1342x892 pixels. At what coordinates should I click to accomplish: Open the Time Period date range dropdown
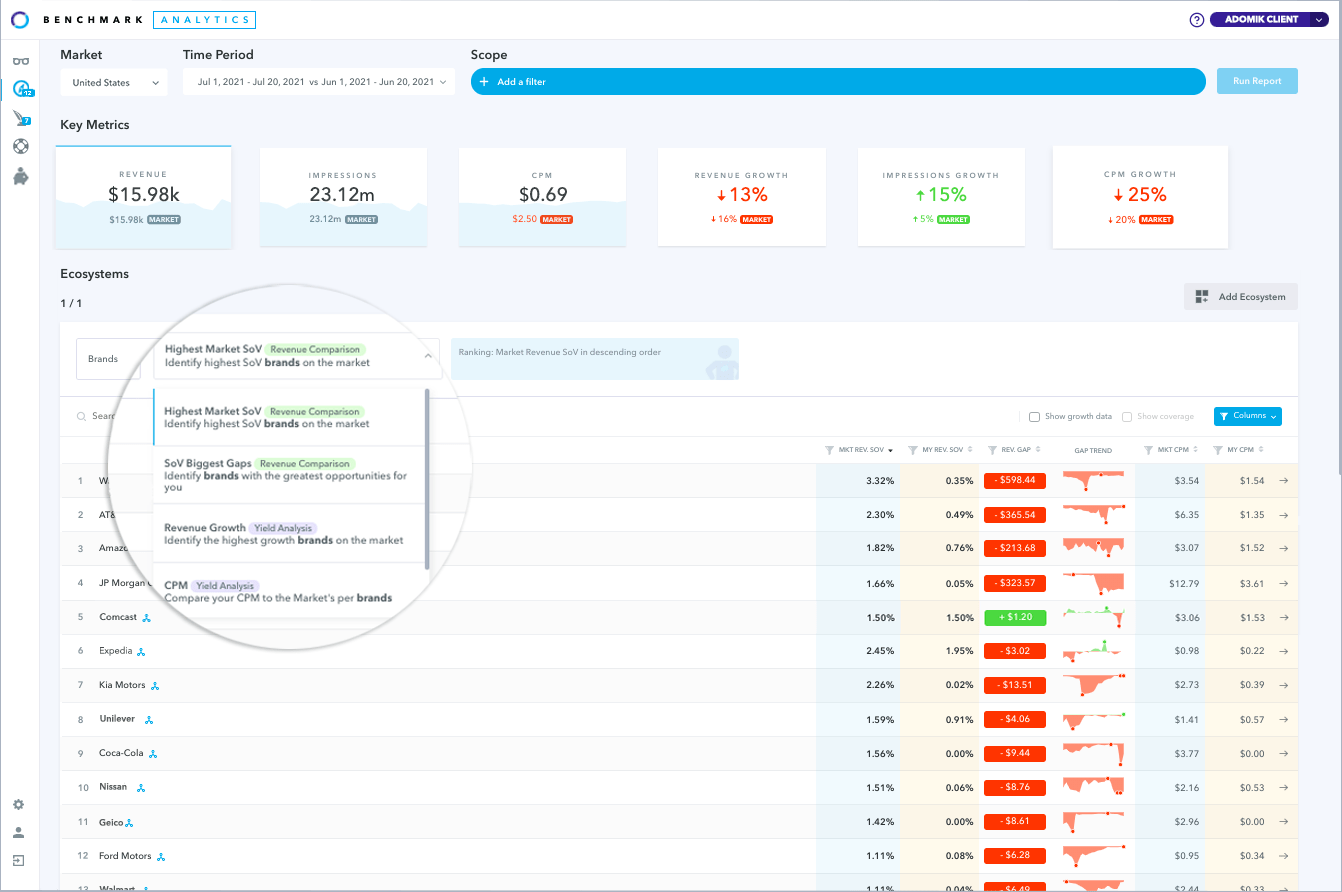pyautogui.click(x=319, y=82)
